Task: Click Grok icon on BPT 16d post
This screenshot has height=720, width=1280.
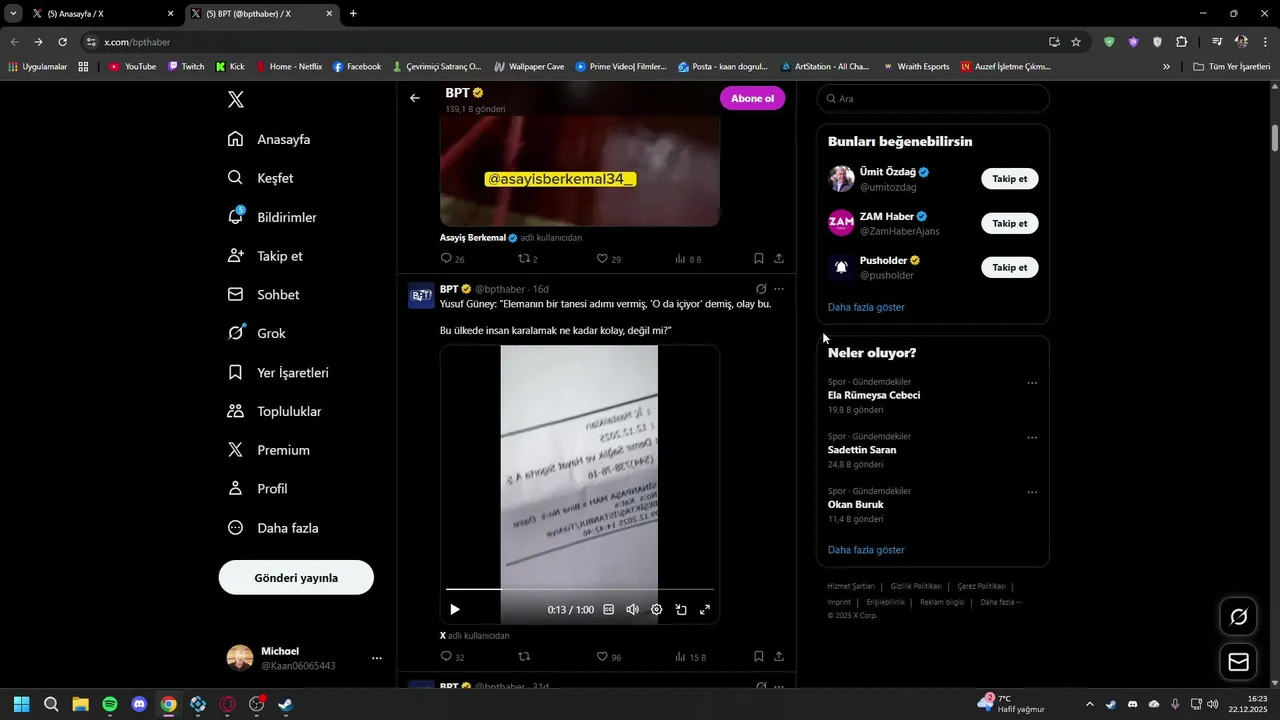Action: [761, 289]
